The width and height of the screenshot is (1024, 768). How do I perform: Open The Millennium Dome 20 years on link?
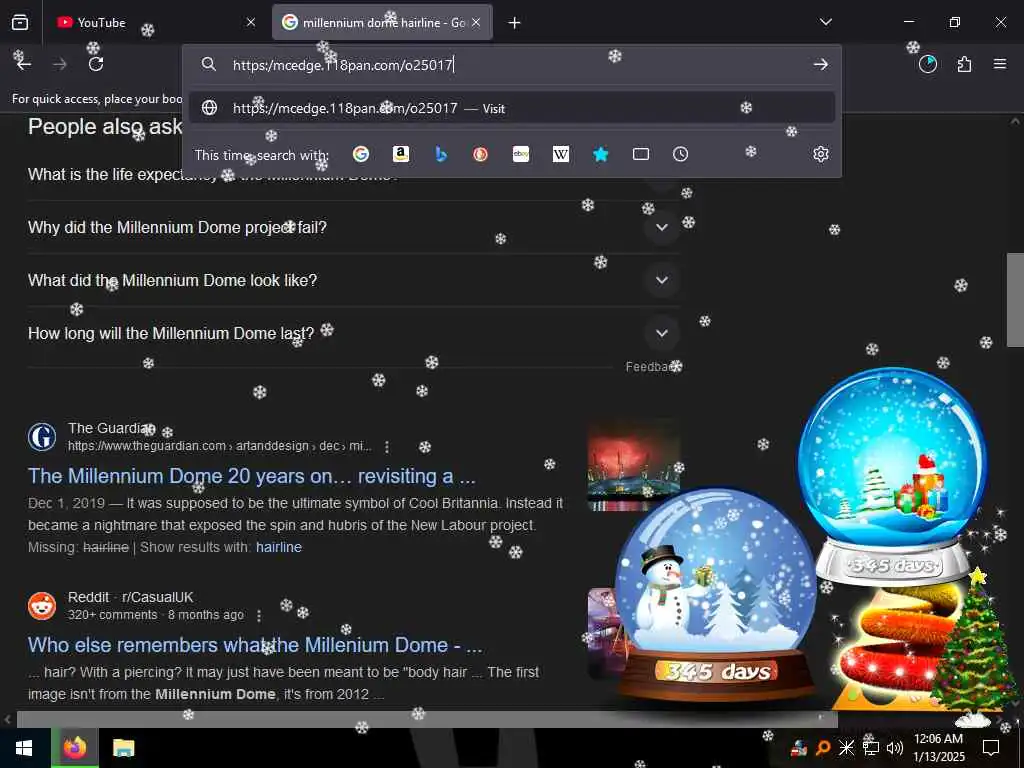251,476
